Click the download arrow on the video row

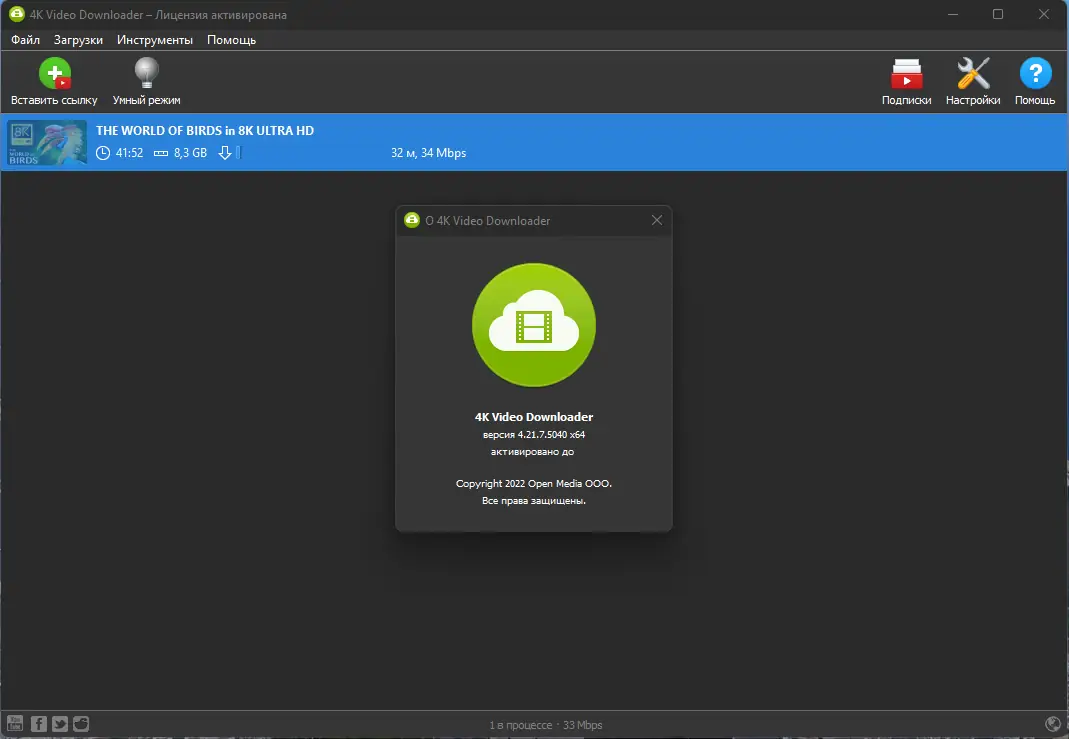226,153
